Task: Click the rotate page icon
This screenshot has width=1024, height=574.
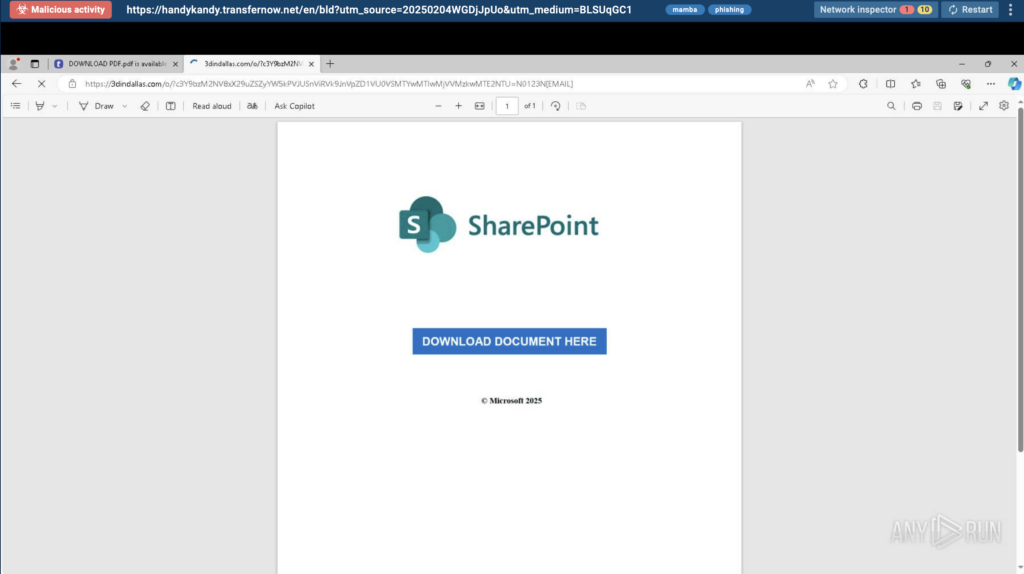Action: tap(556, 106)
